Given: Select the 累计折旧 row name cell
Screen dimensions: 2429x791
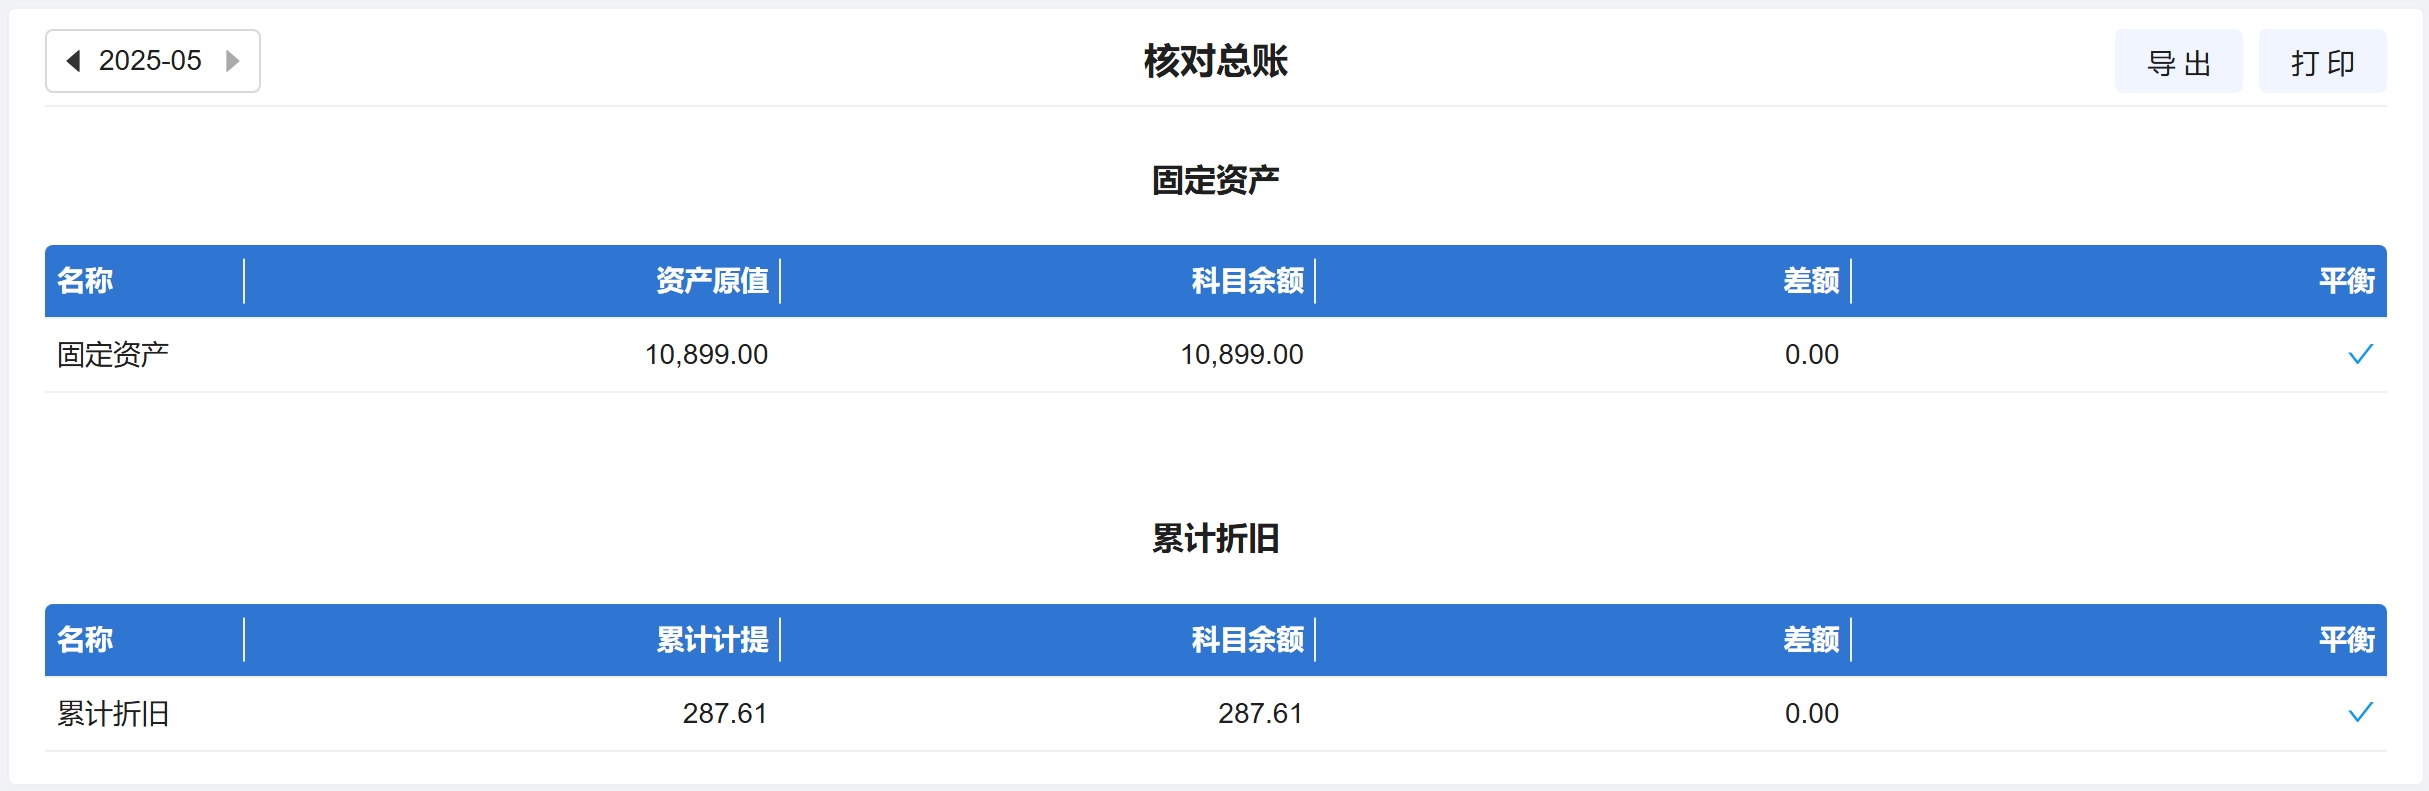Looking at the screenshot, I should pyautogui.click(x=113, y=714).
